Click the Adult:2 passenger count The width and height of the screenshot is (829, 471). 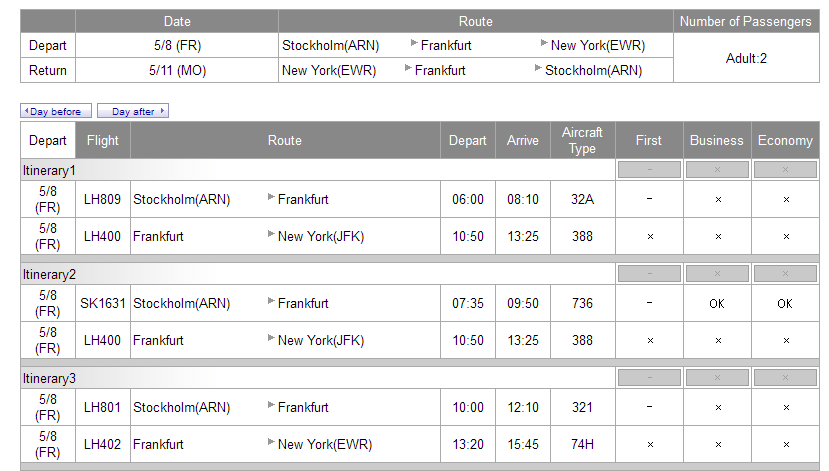[746, 58]
